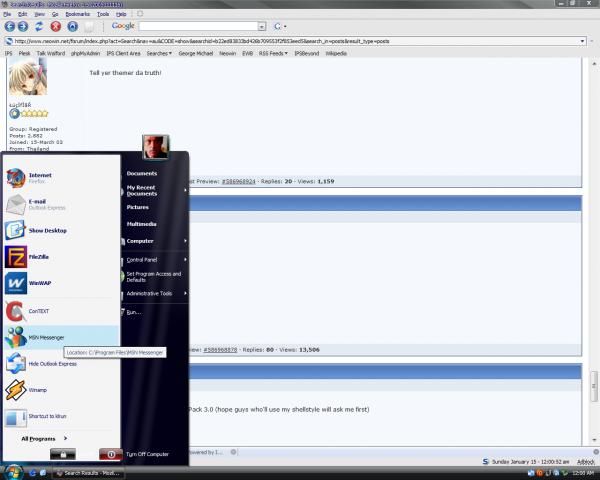
Task: Open the Searches bookmark folder dropdown
Action: coord(159,53)
